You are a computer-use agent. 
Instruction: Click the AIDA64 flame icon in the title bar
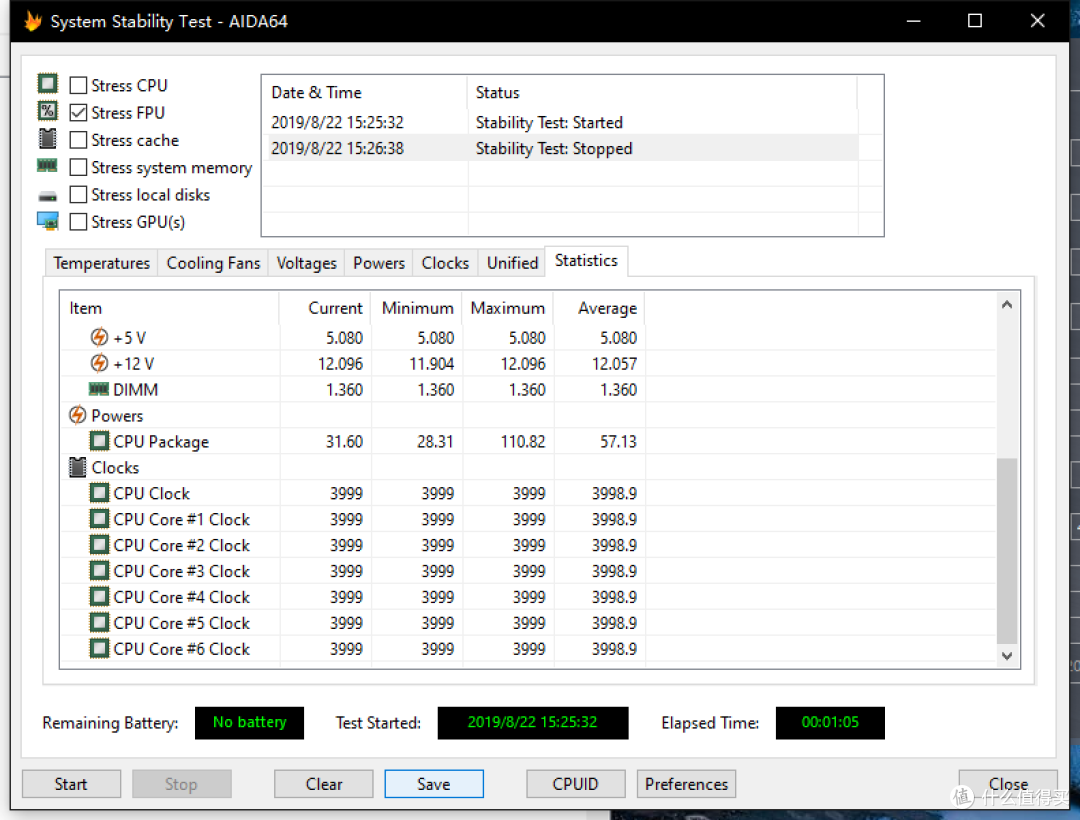(x=33, y=21)
